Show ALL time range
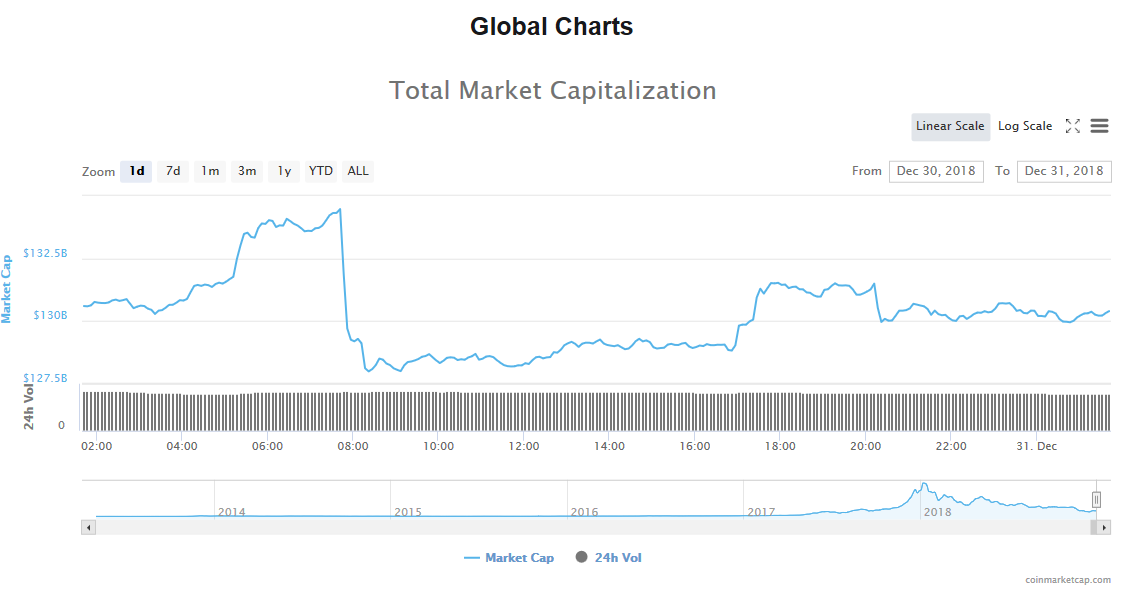 coord(358,171)
